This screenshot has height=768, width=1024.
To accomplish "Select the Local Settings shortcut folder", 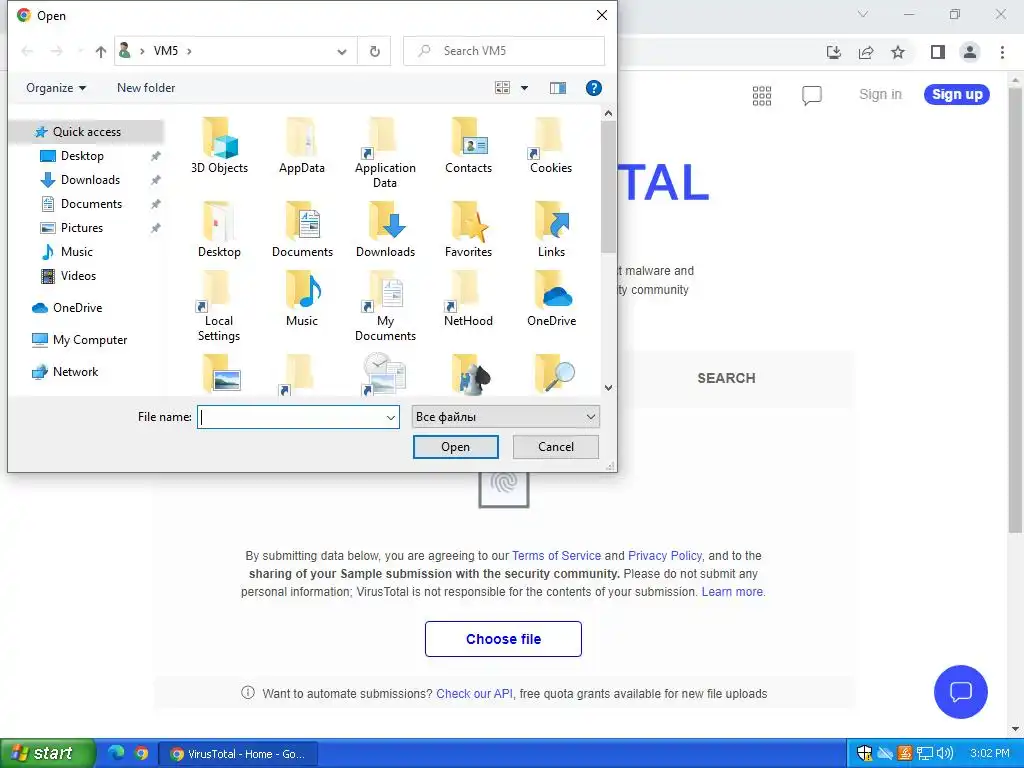I will click(x=219, y=306).
